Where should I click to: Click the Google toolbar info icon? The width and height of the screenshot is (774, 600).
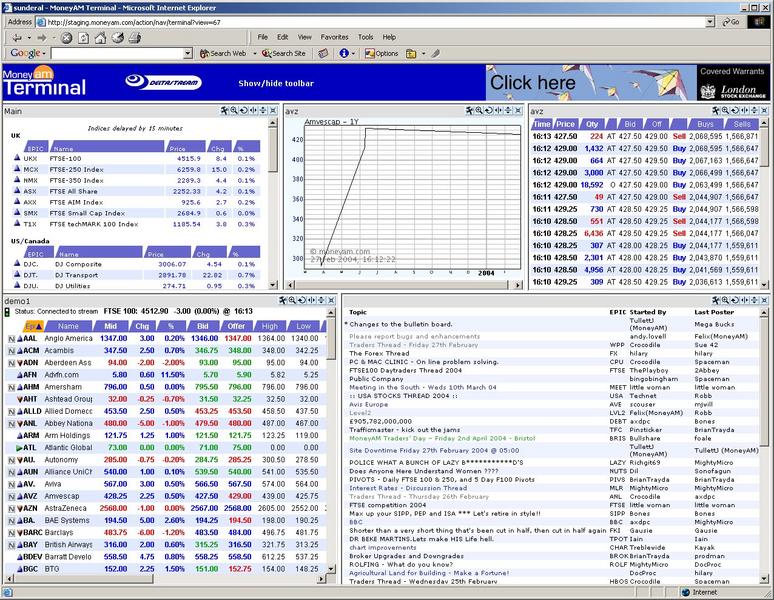(x=344, y=53)
